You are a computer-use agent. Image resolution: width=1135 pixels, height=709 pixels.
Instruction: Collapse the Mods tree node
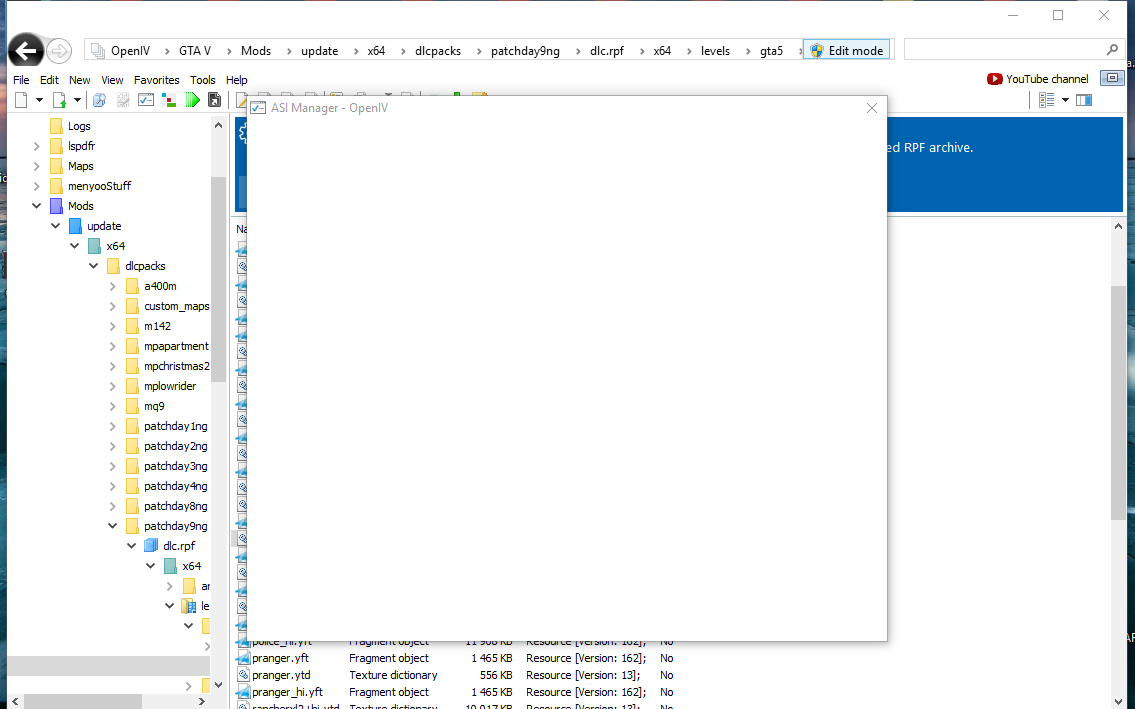coord(37,206)
